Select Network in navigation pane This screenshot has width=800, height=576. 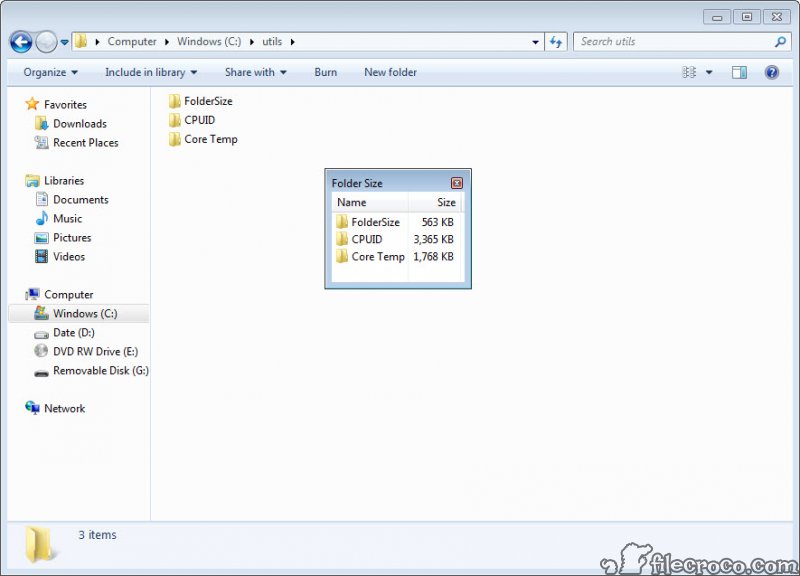coord(64,409)
